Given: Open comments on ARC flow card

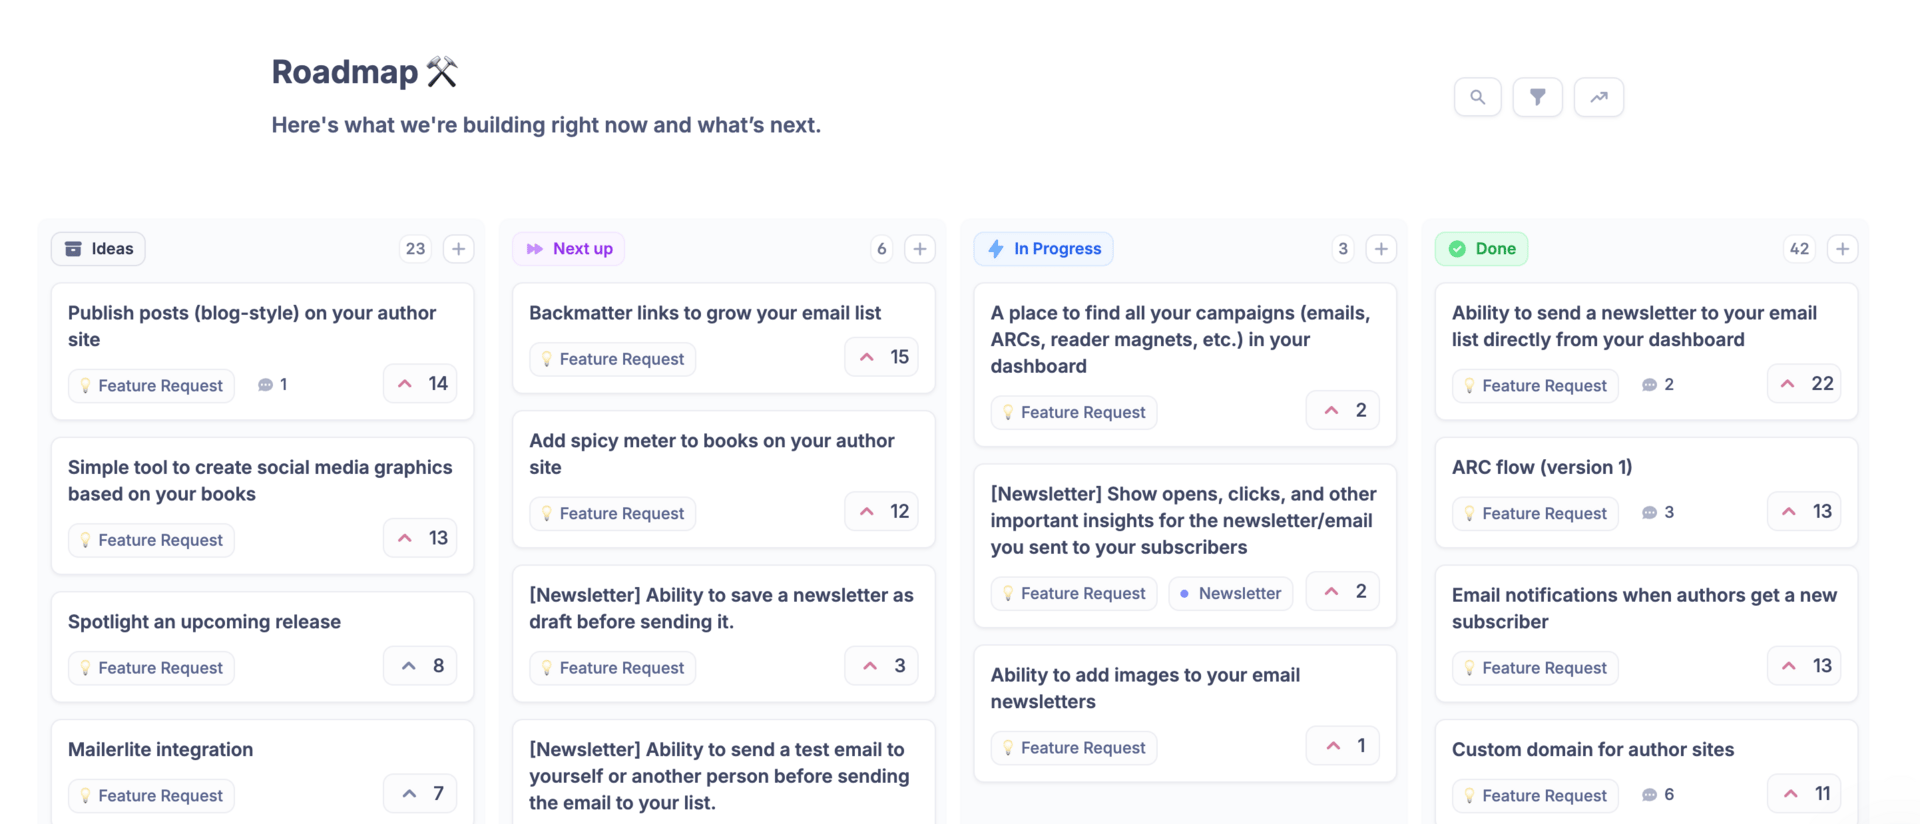Looking at the screenshot, I should coord(1657,513).
